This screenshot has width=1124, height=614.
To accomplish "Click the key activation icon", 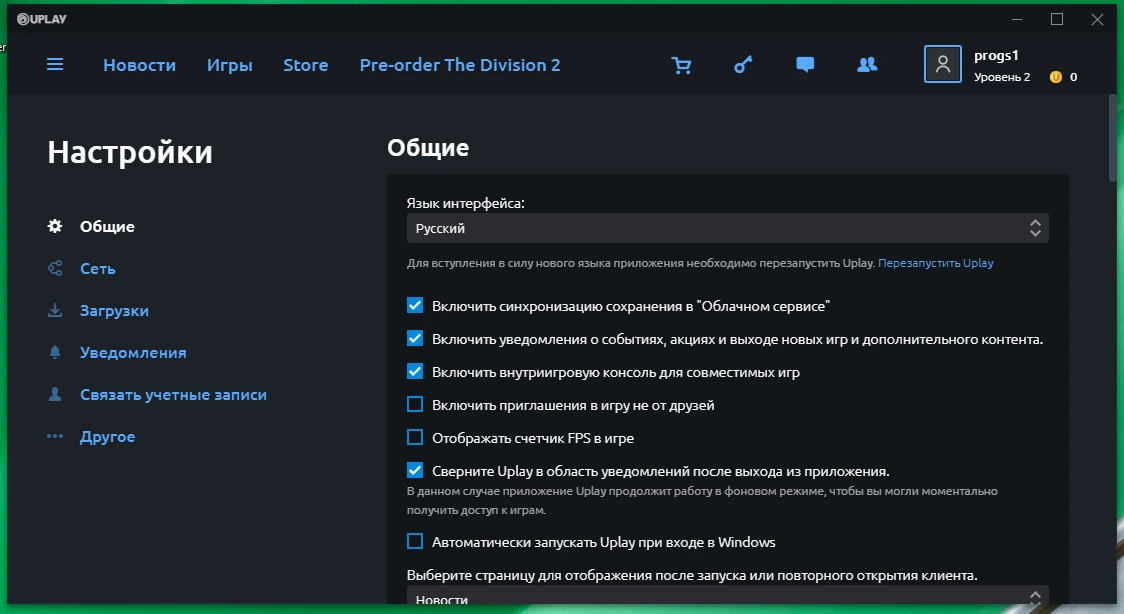I will pos(743,65).
